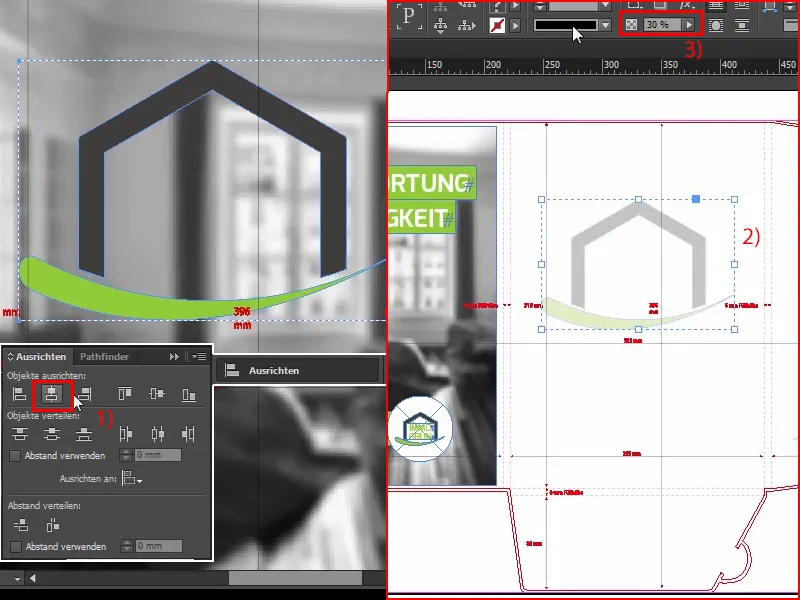Screen dimensions: 800x600
Task: Click the top-center selection handle of logo frame
Action: pyautogui.click(x=638, y=199)
